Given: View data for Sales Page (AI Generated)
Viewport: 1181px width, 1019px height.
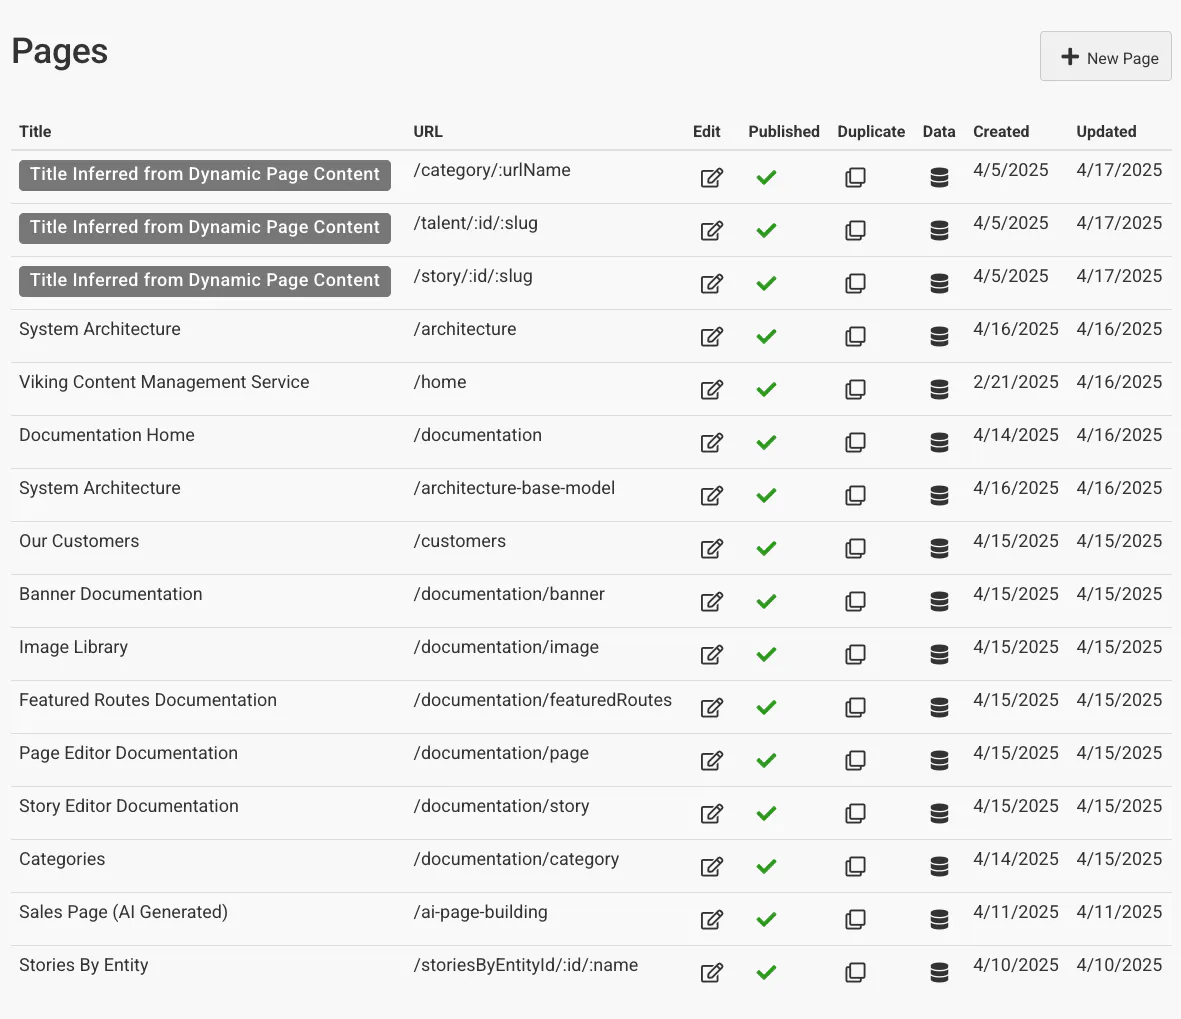Looking at the screenshot, I should (x=939, y=919).
